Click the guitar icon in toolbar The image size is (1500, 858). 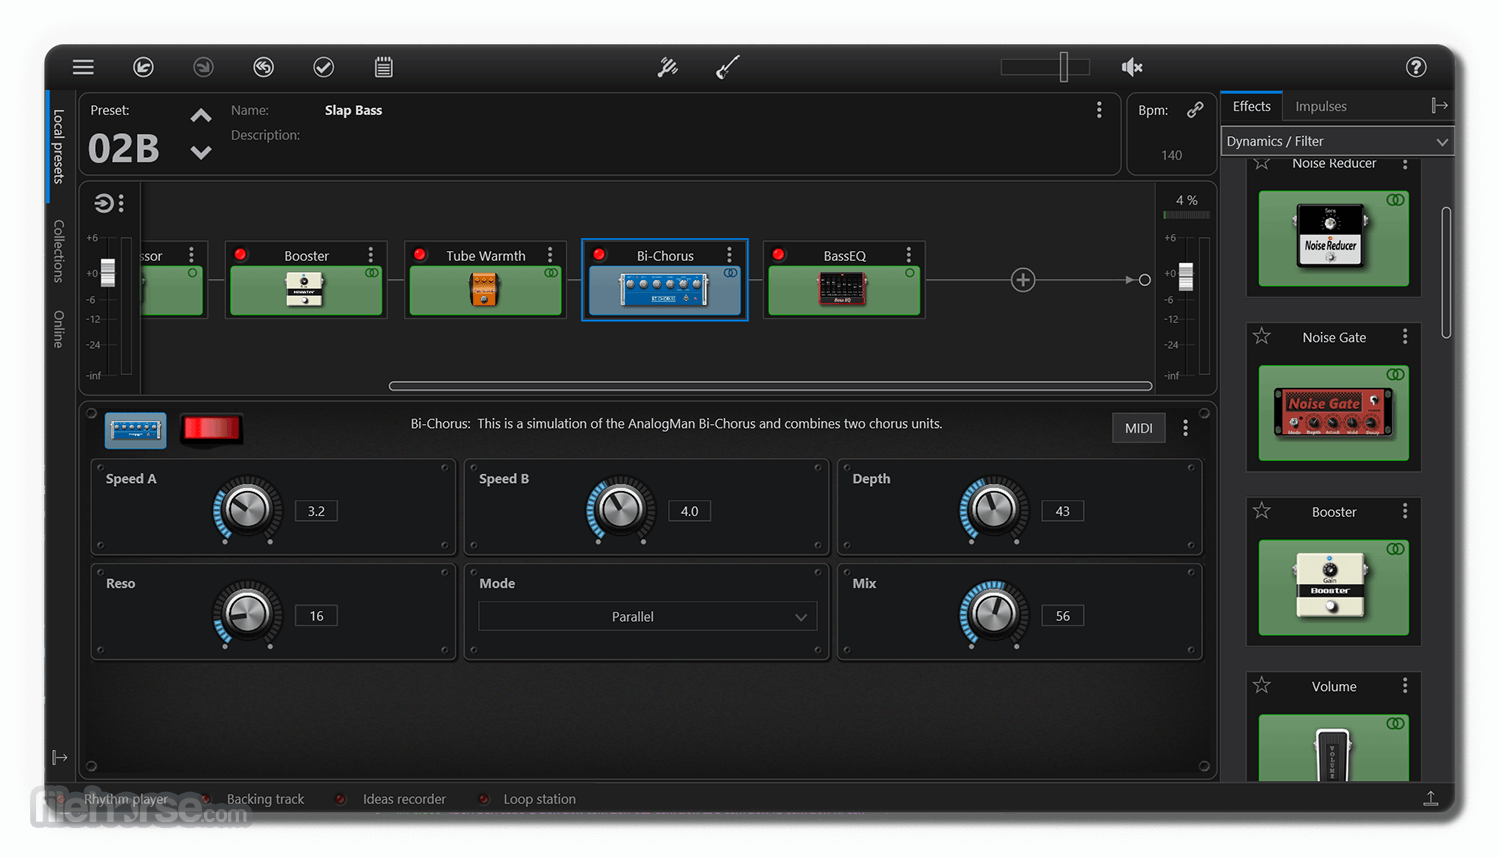(727, 67)
